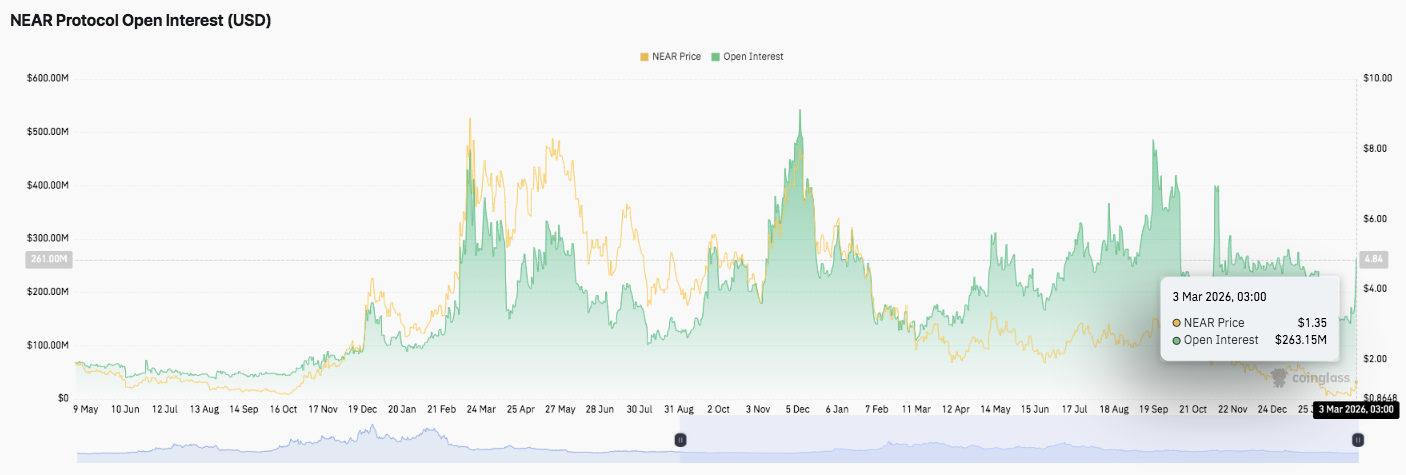Screen dimensions: 1406x475
Task: Click the green Open Interest legend square
Action: (715, 57)
